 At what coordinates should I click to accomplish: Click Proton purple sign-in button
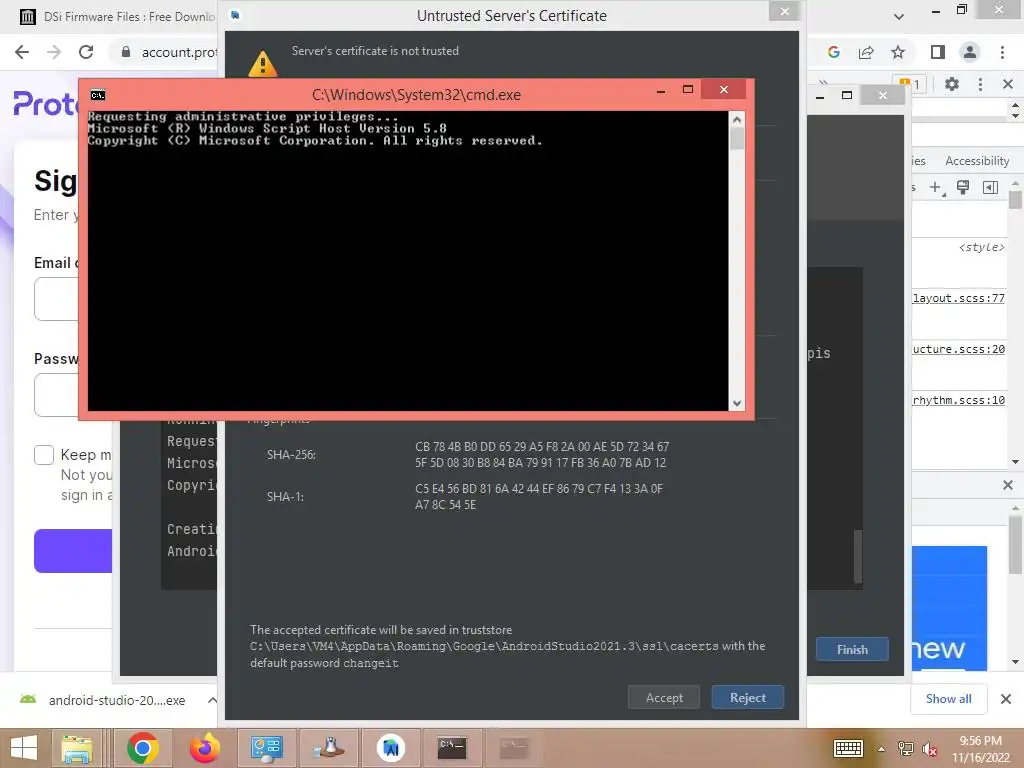[73, 551]
